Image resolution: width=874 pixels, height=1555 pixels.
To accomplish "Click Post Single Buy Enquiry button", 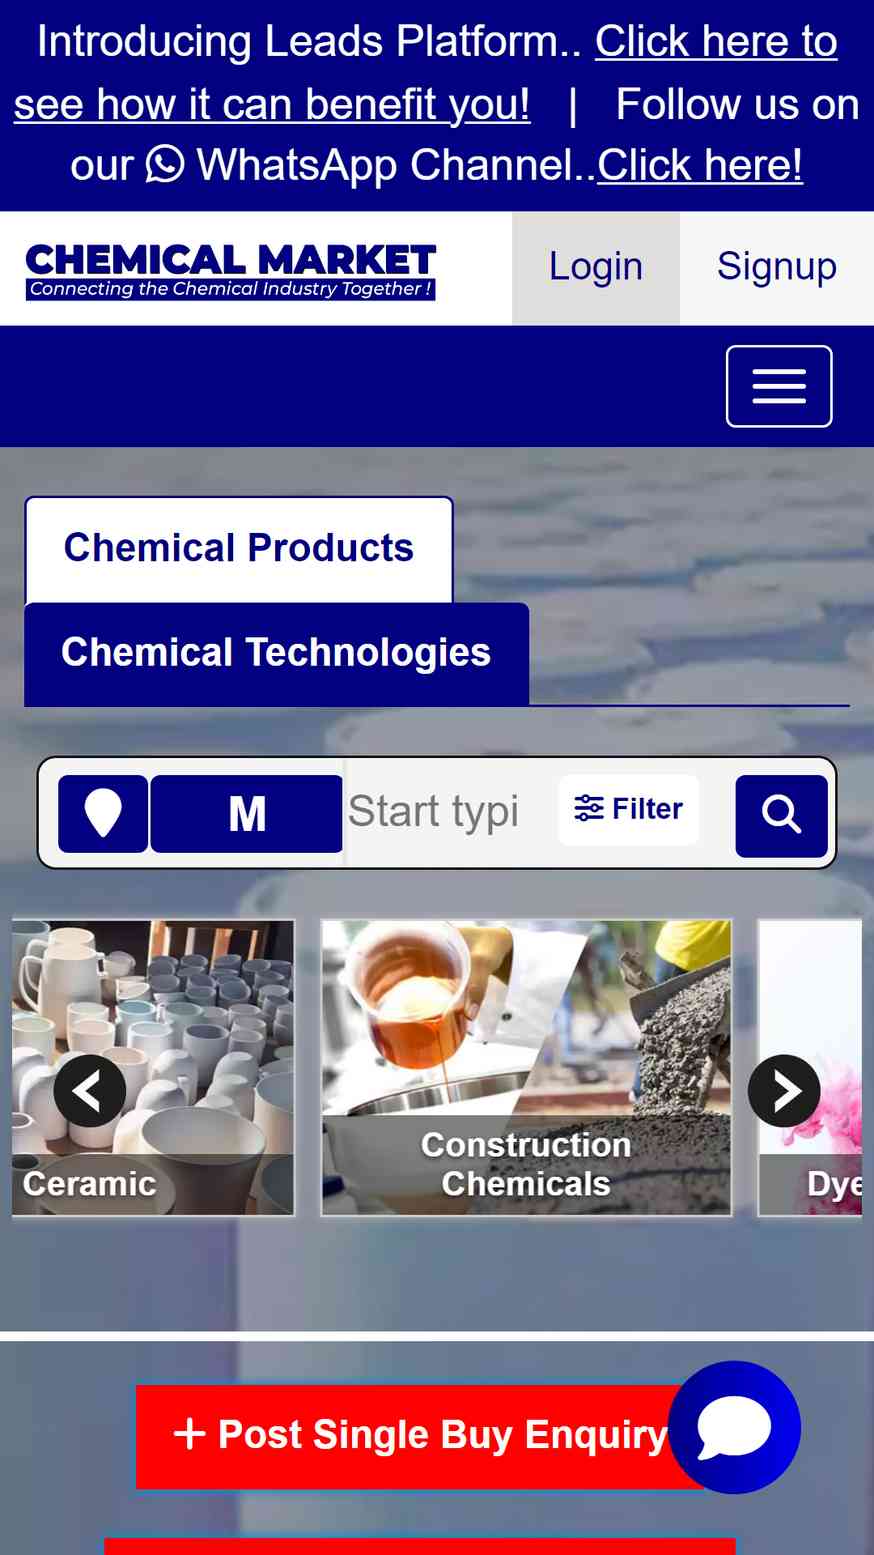I will [420, 1436].
